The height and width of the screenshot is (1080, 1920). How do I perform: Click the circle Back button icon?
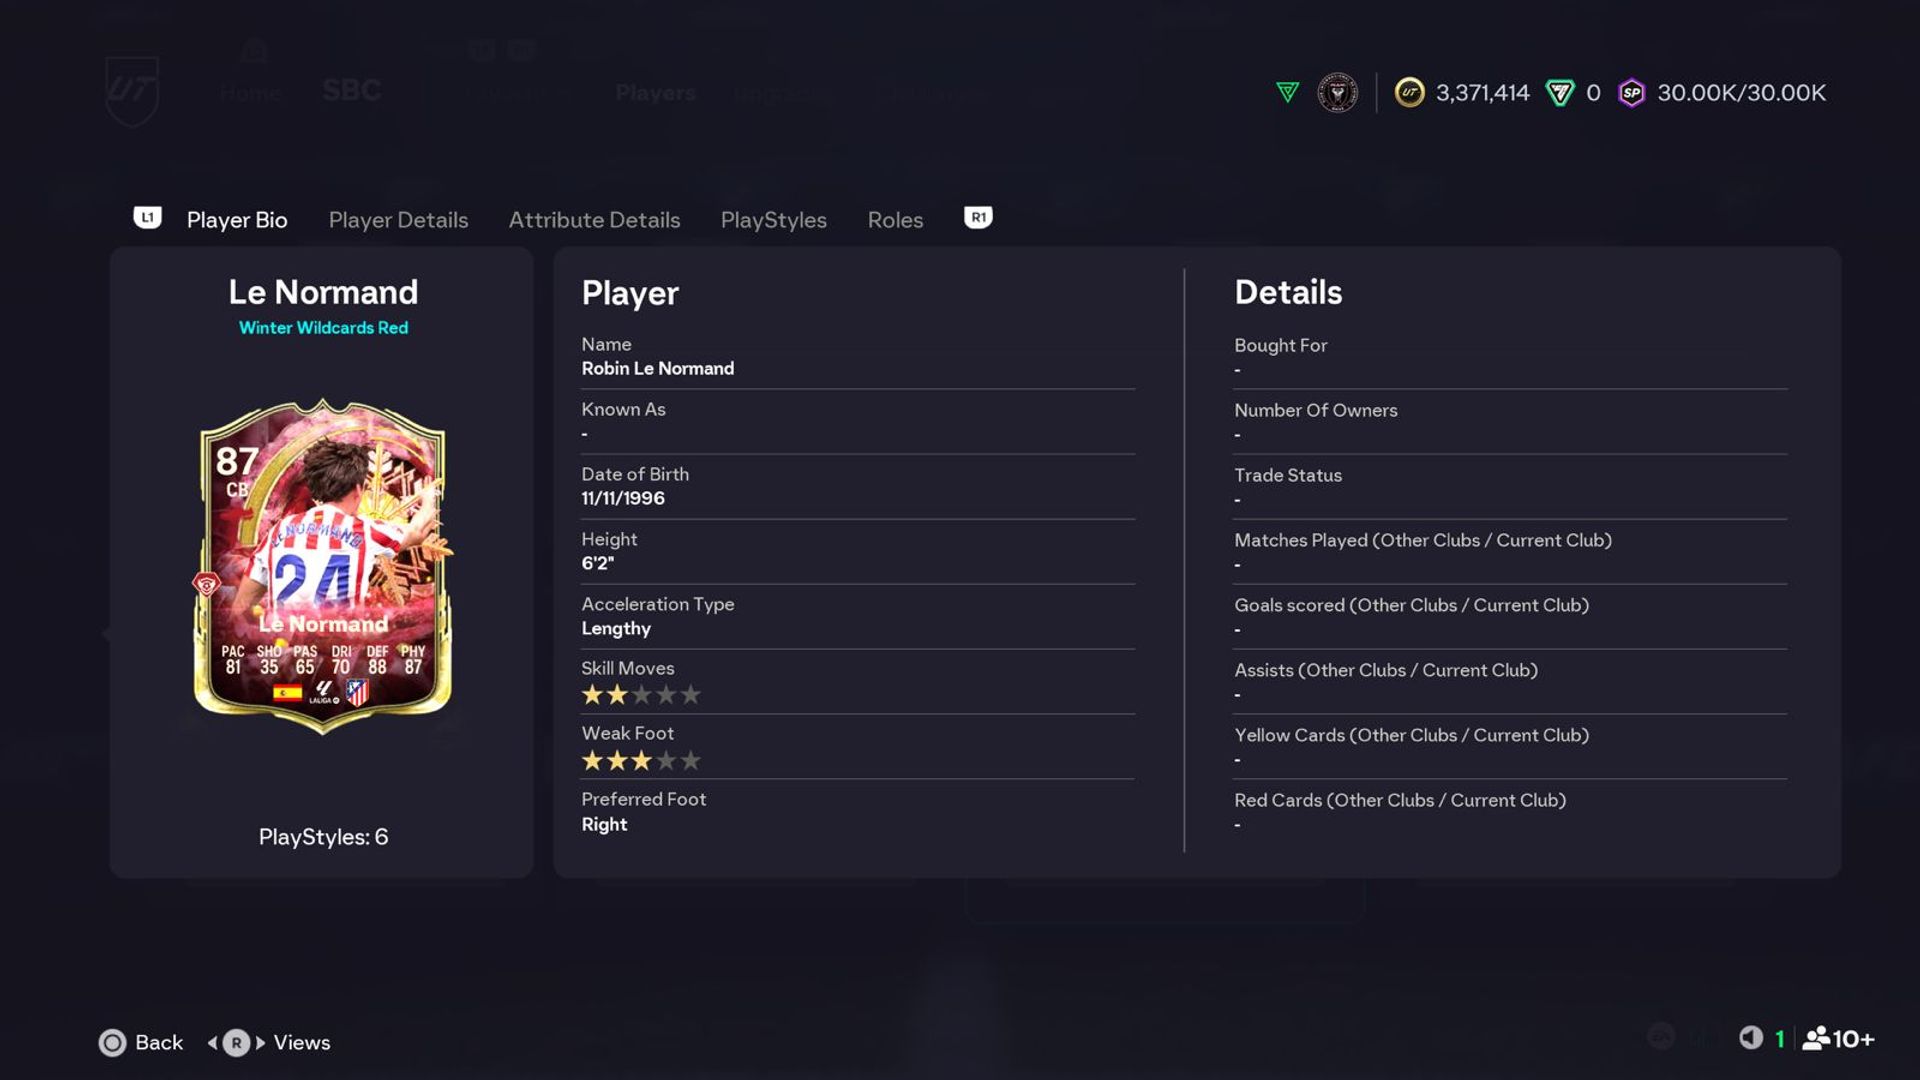tap(113, 1043)
